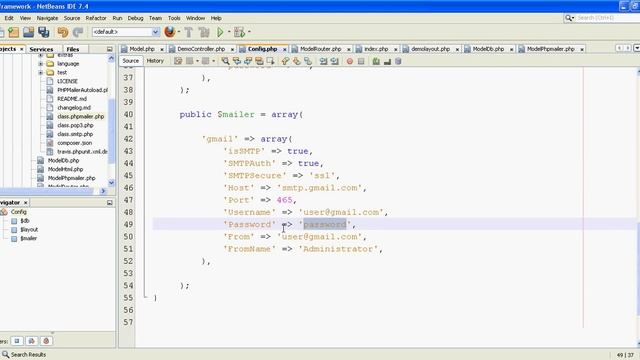Screen dimensions: 640x360
Task: Select the $mailer member in the Navigator
Action: [x=29, y=238]
